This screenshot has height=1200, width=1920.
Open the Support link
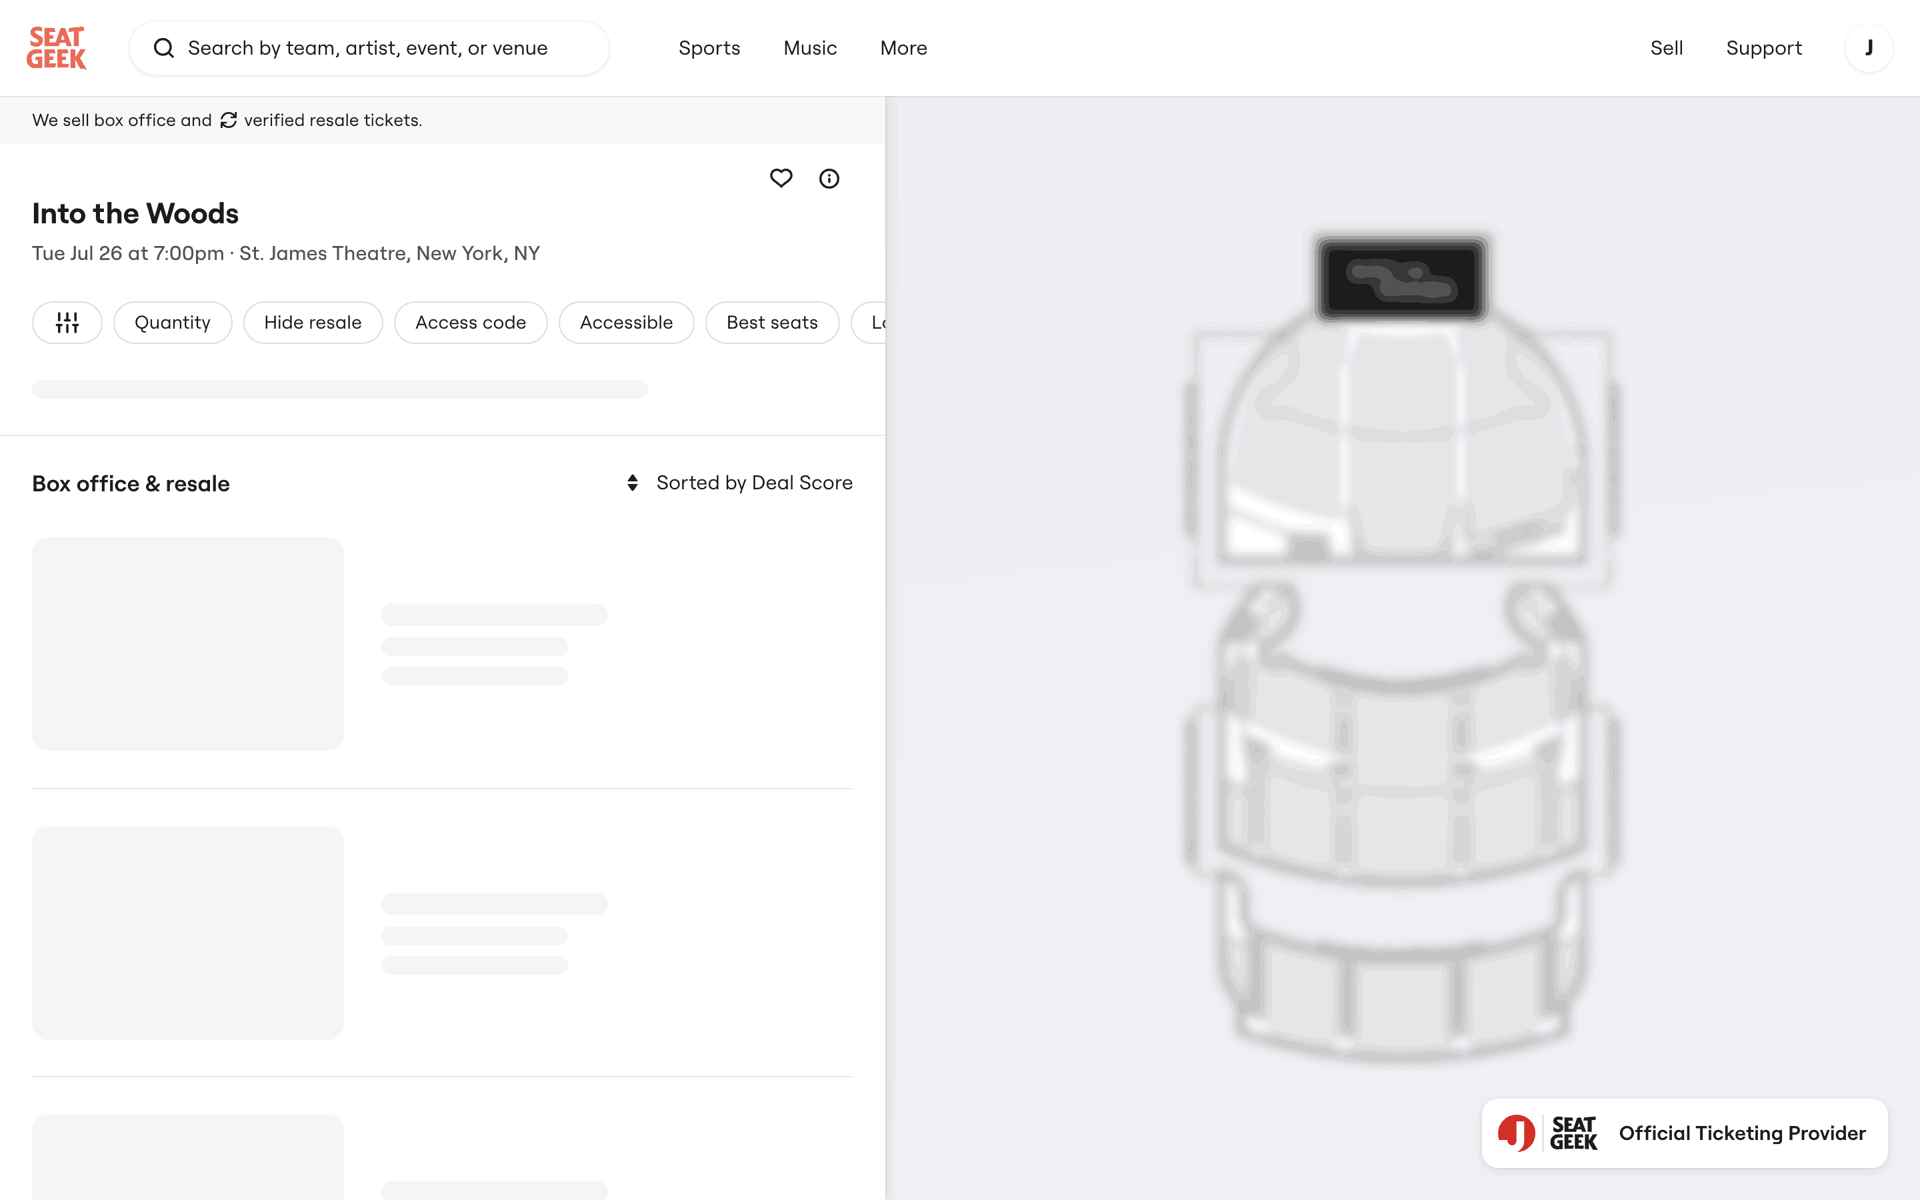coord(1764,48)
